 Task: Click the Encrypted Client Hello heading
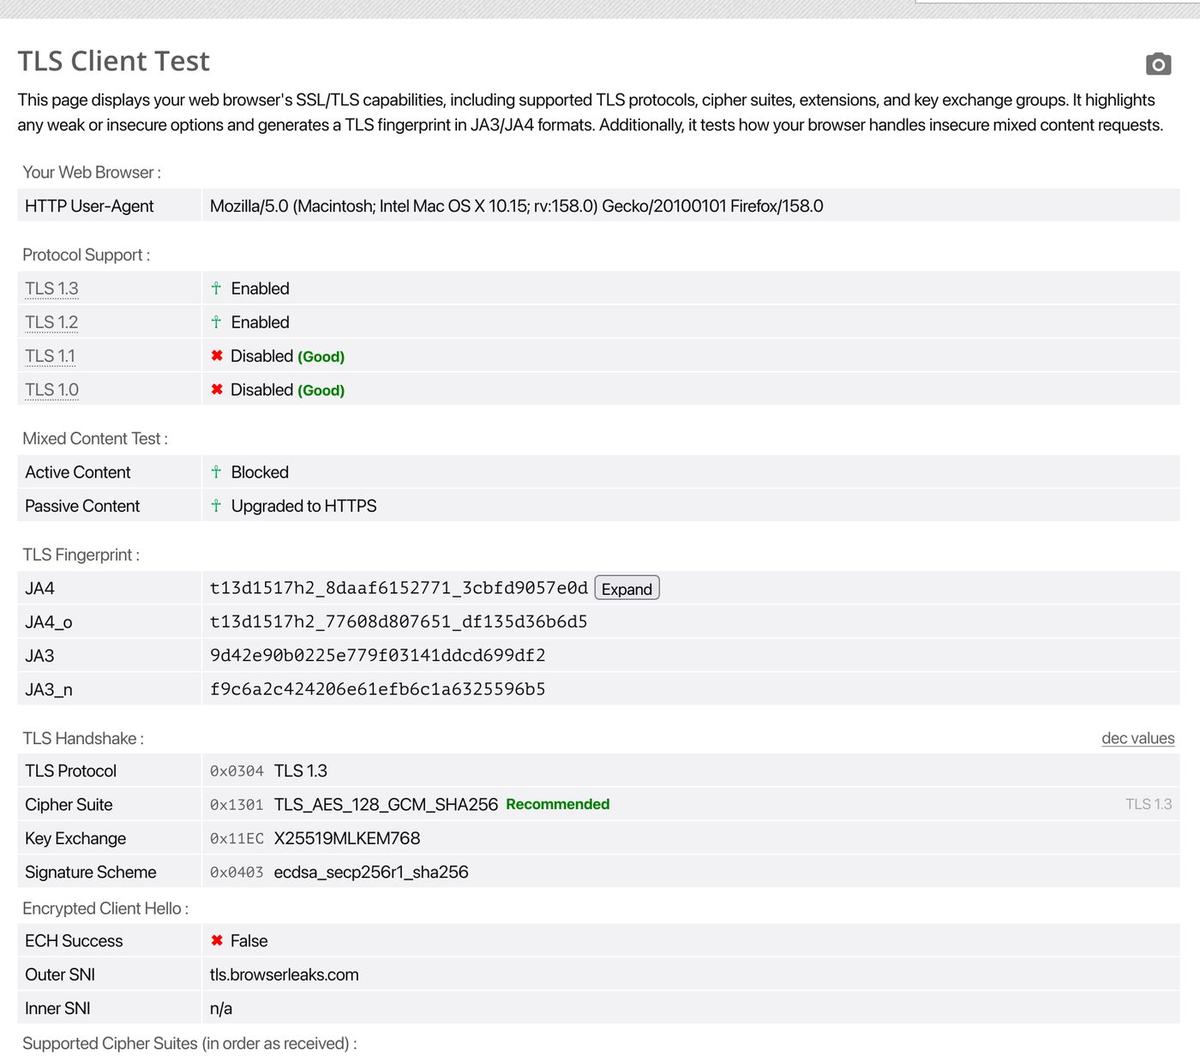tap(106, 909)
